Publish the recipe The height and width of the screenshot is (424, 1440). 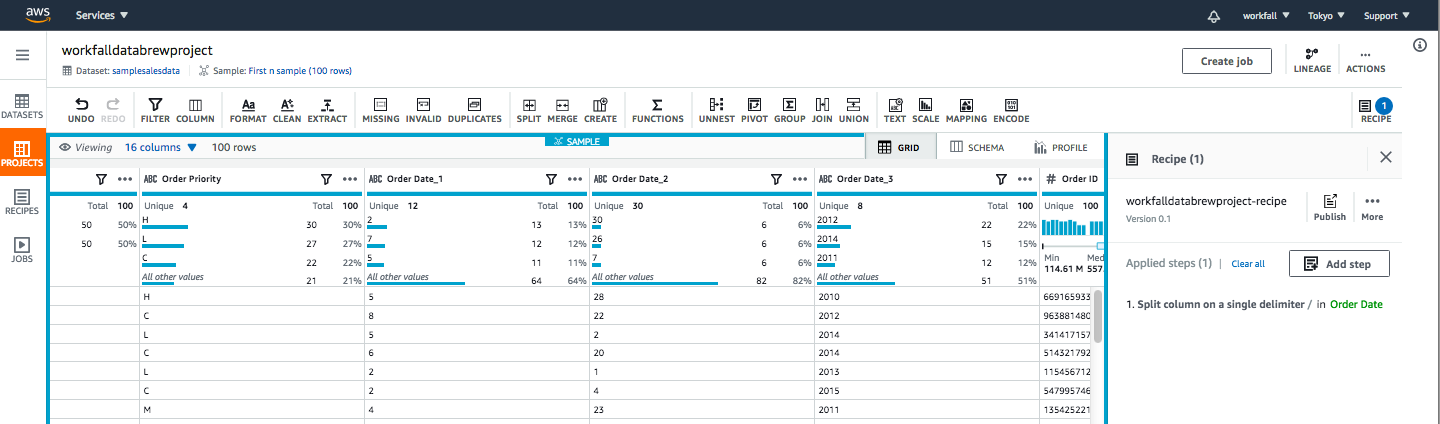pos(1330,207)
